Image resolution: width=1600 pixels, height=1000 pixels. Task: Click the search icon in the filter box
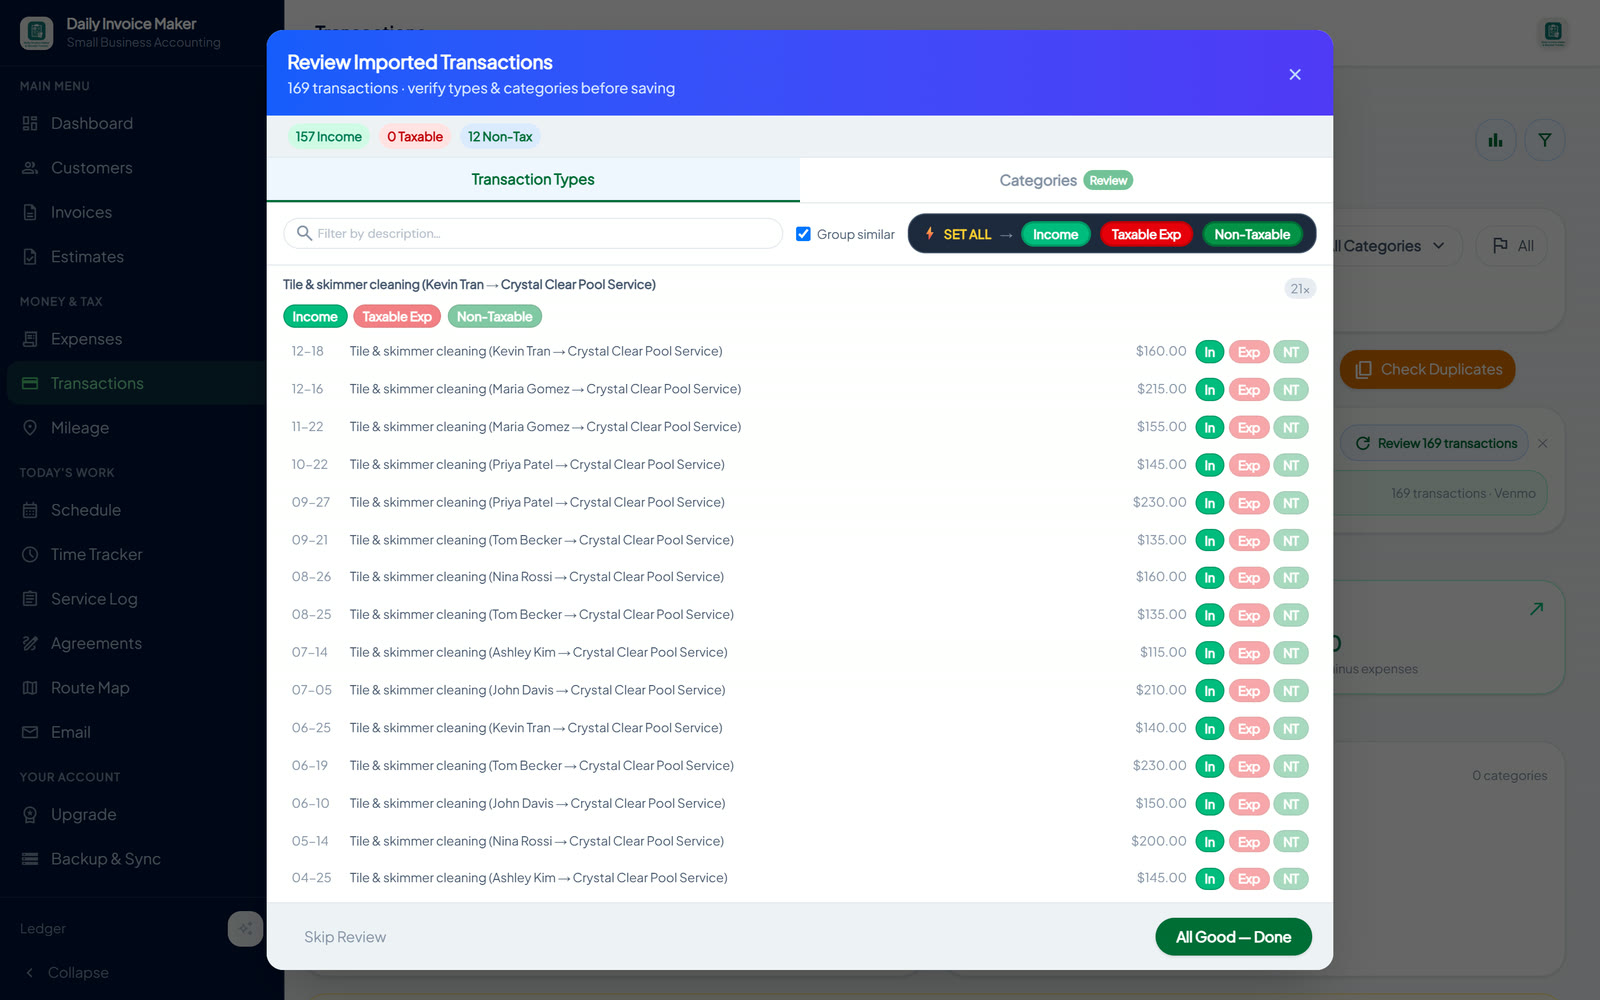tap(304, 233)
